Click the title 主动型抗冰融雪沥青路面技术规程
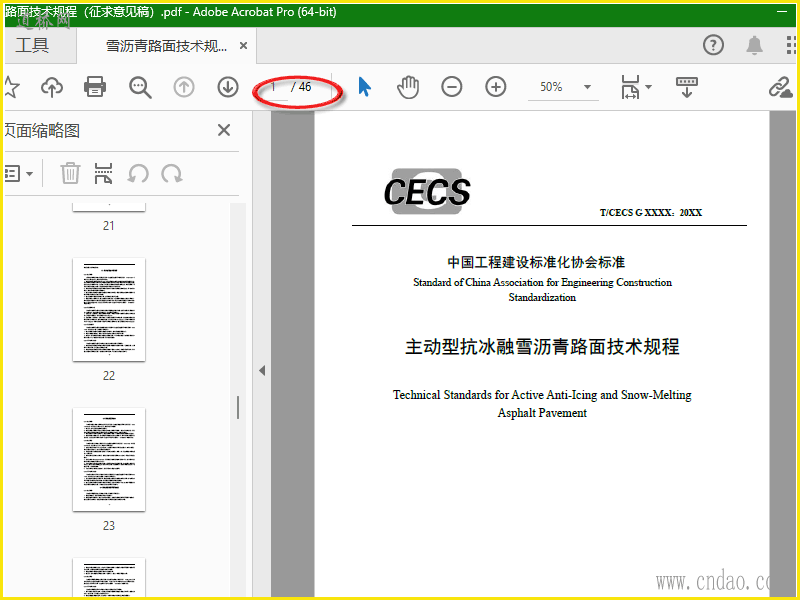800x600 pixels. click(x=542, y=346)
